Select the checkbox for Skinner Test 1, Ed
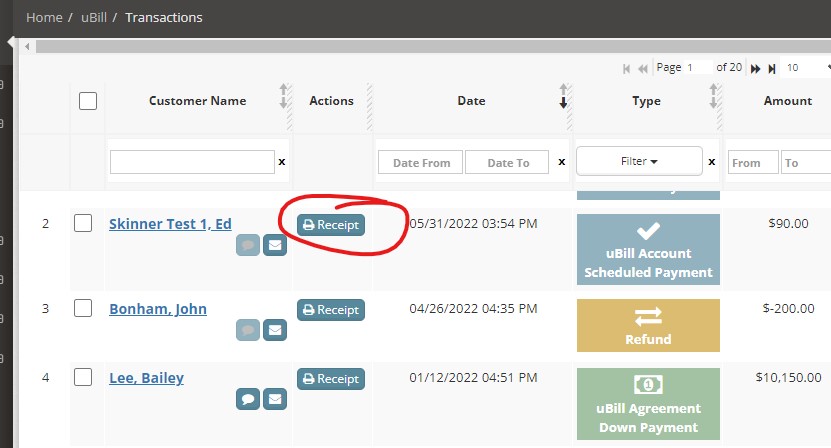This screenshot has width=831, height=448. tap(83, 223)
